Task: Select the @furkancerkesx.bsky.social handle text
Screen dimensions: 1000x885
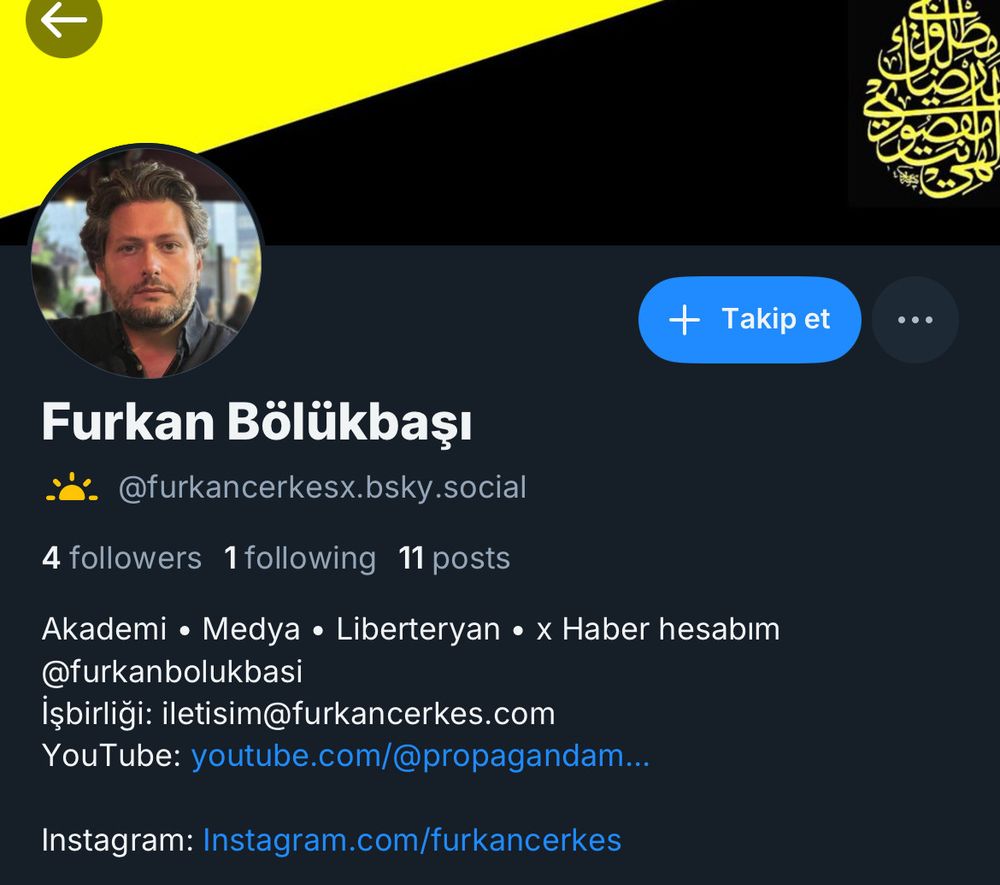Action: pyautogui.click(x=323, y=488)
